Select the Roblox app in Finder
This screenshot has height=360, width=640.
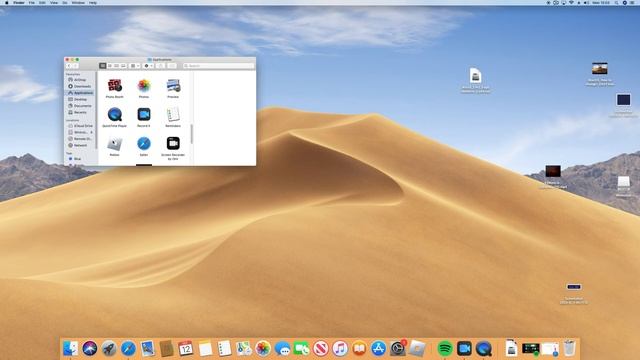pos(115,144)
